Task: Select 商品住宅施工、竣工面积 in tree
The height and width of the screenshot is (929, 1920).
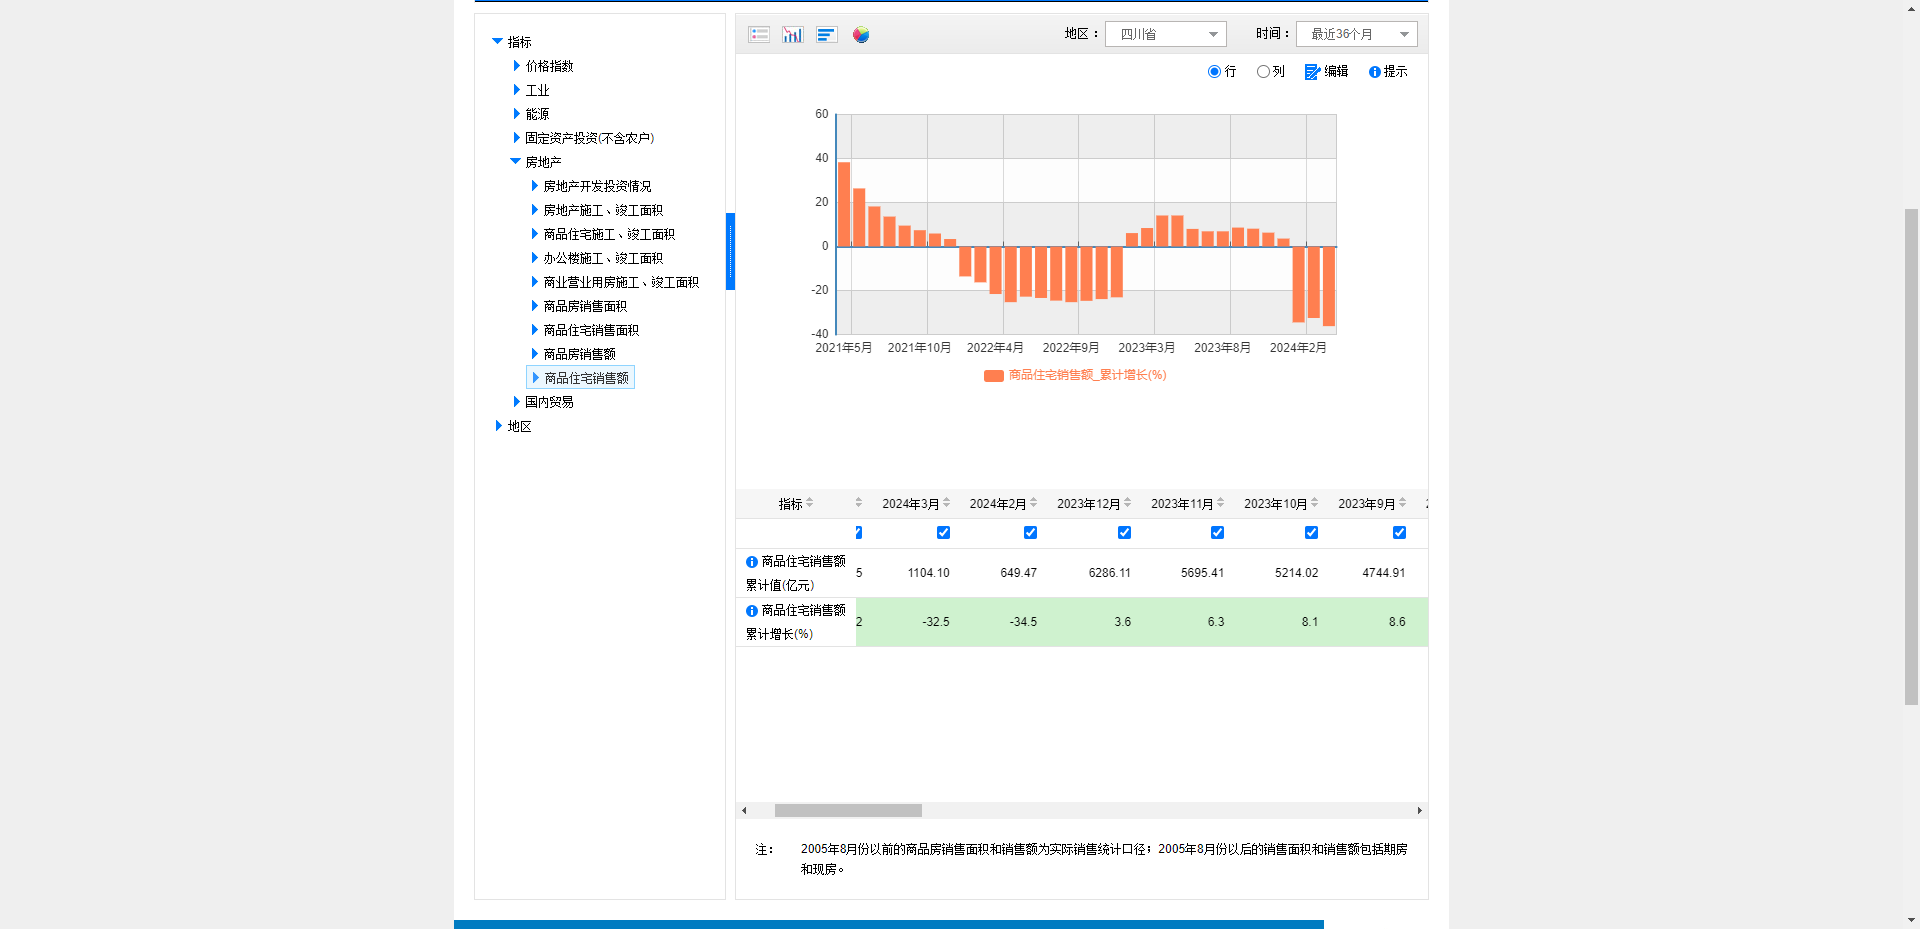Action: click(609, 234)
